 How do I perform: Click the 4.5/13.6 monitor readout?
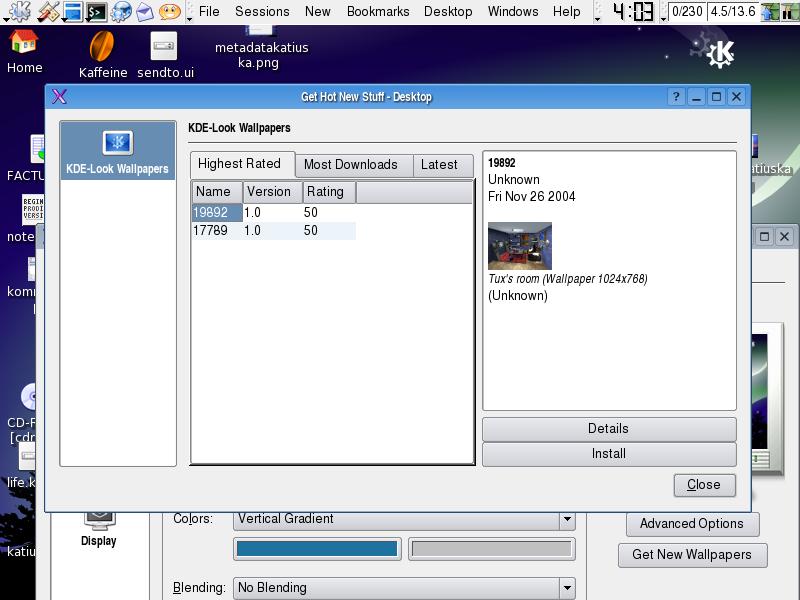(733, 11)
